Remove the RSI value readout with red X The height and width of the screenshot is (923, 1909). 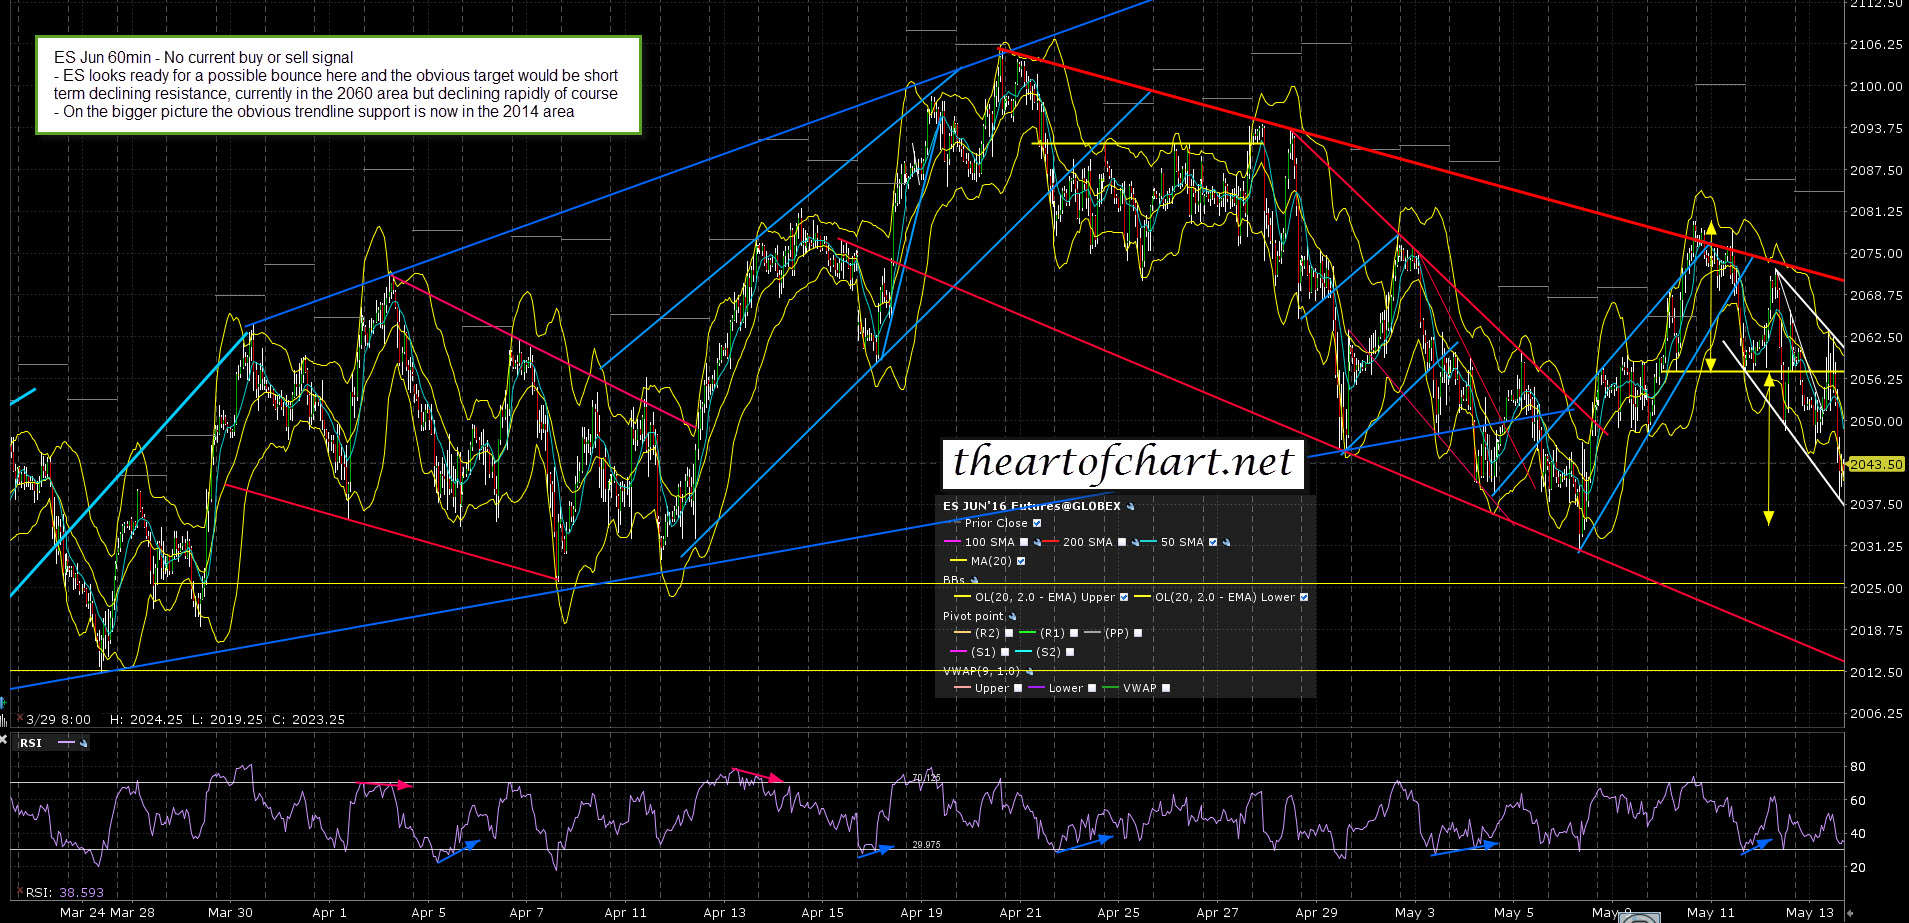pos(18,892)
